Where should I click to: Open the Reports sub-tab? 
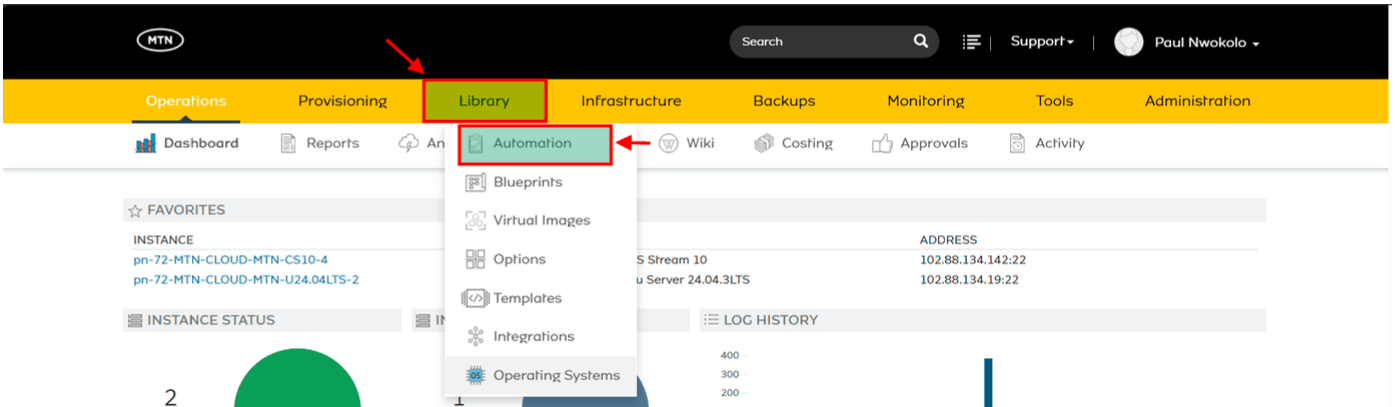point(320,143)
